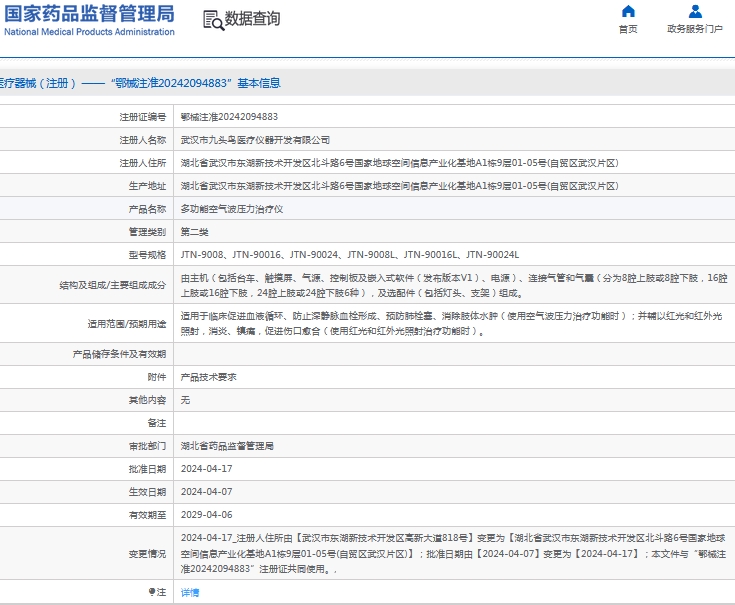Image resolution: width=735 pixels, height=605 pixels.
Task: Click registrant name 武汉市九头鸟医疗仪器开发有限公司
Action: tap(255, 140)
